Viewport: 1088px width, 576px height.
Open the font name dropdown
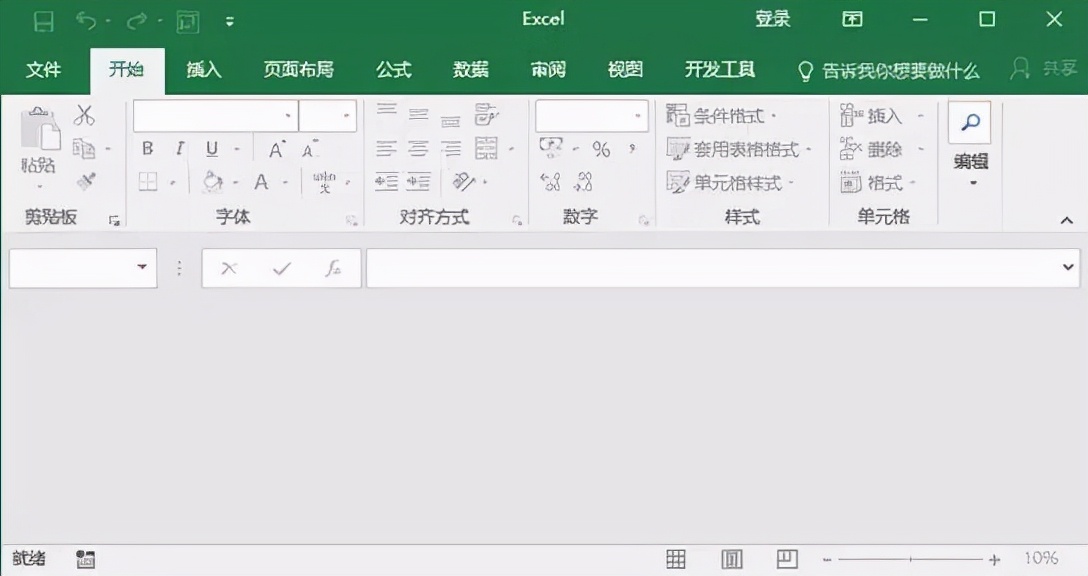coord(288,116)
